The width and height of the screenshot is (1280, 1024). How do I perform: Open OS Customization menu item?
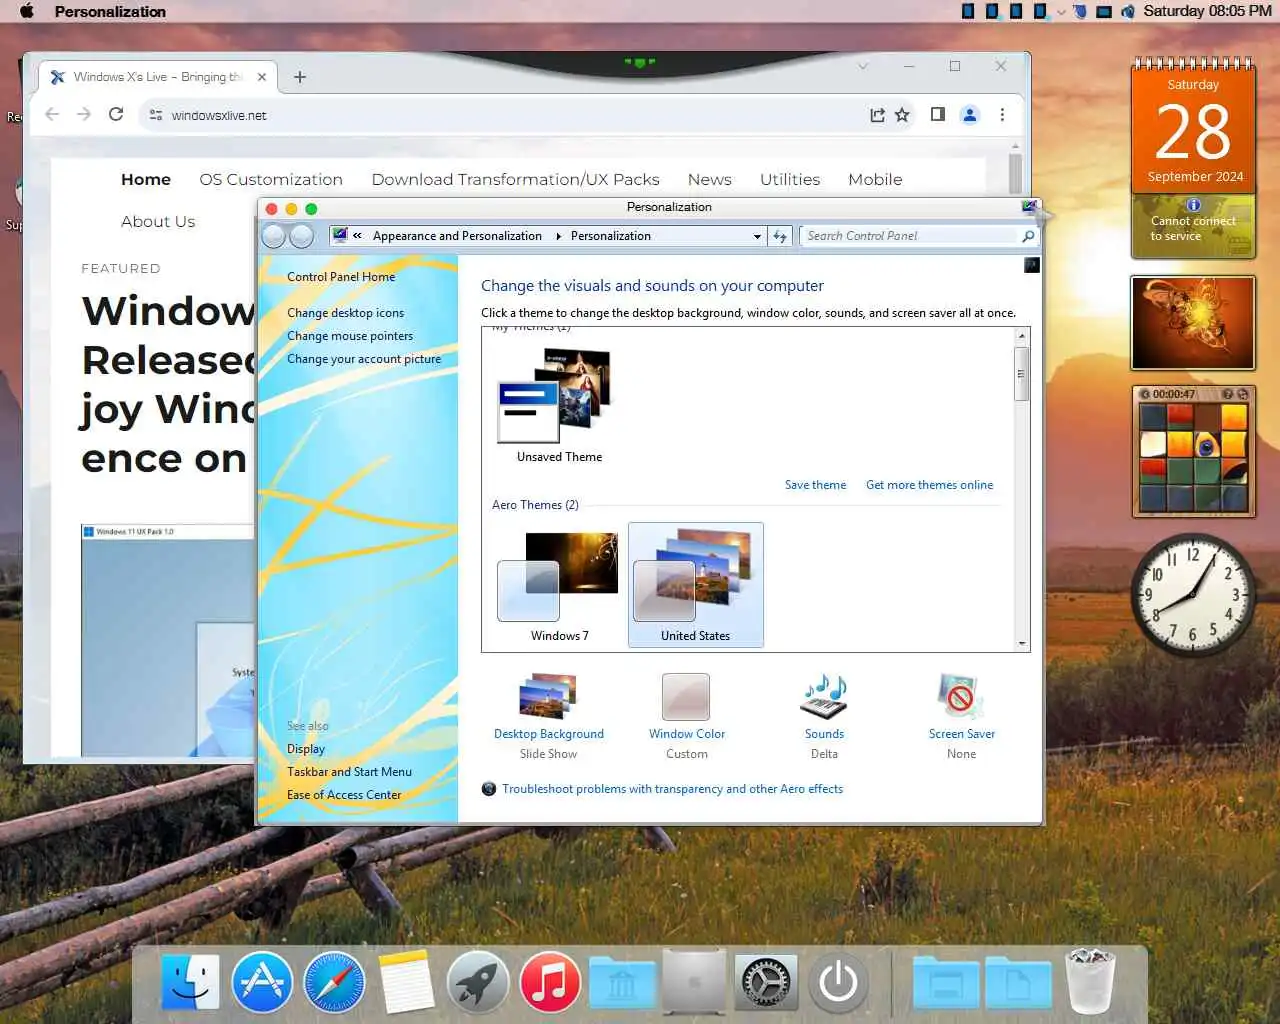pos(271,179)
